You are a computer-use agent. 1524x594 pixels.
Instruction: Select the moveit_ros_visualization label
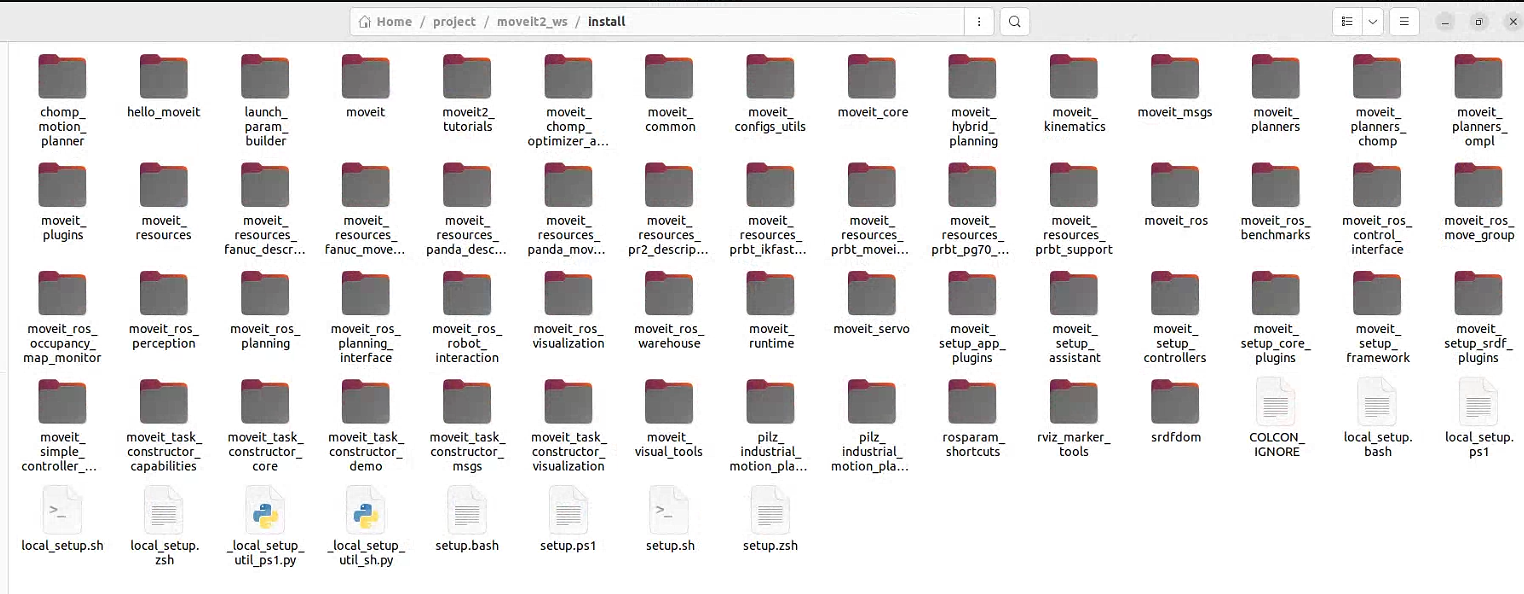pos(569,335)
